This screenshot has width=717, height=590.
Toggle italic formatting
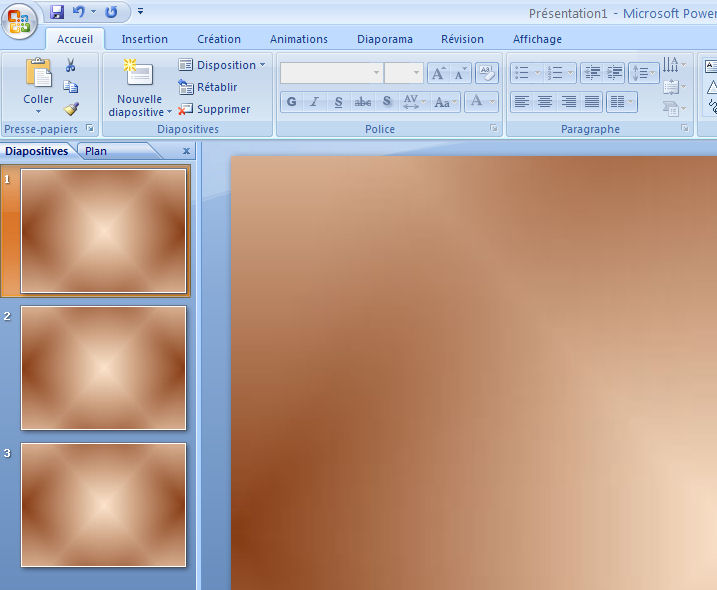click(x=314, y=102)
